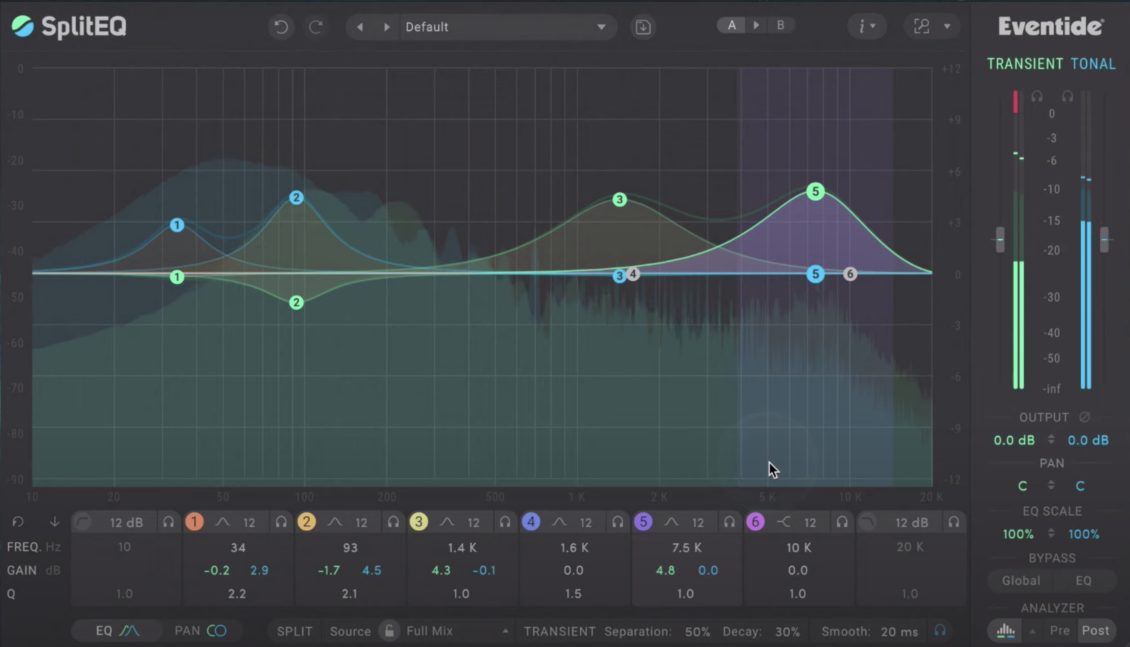This screenshot has width=1130, height=647.
Task: Open the info menu dropdown
Action: pyautogui.click(x=866, y=27)
